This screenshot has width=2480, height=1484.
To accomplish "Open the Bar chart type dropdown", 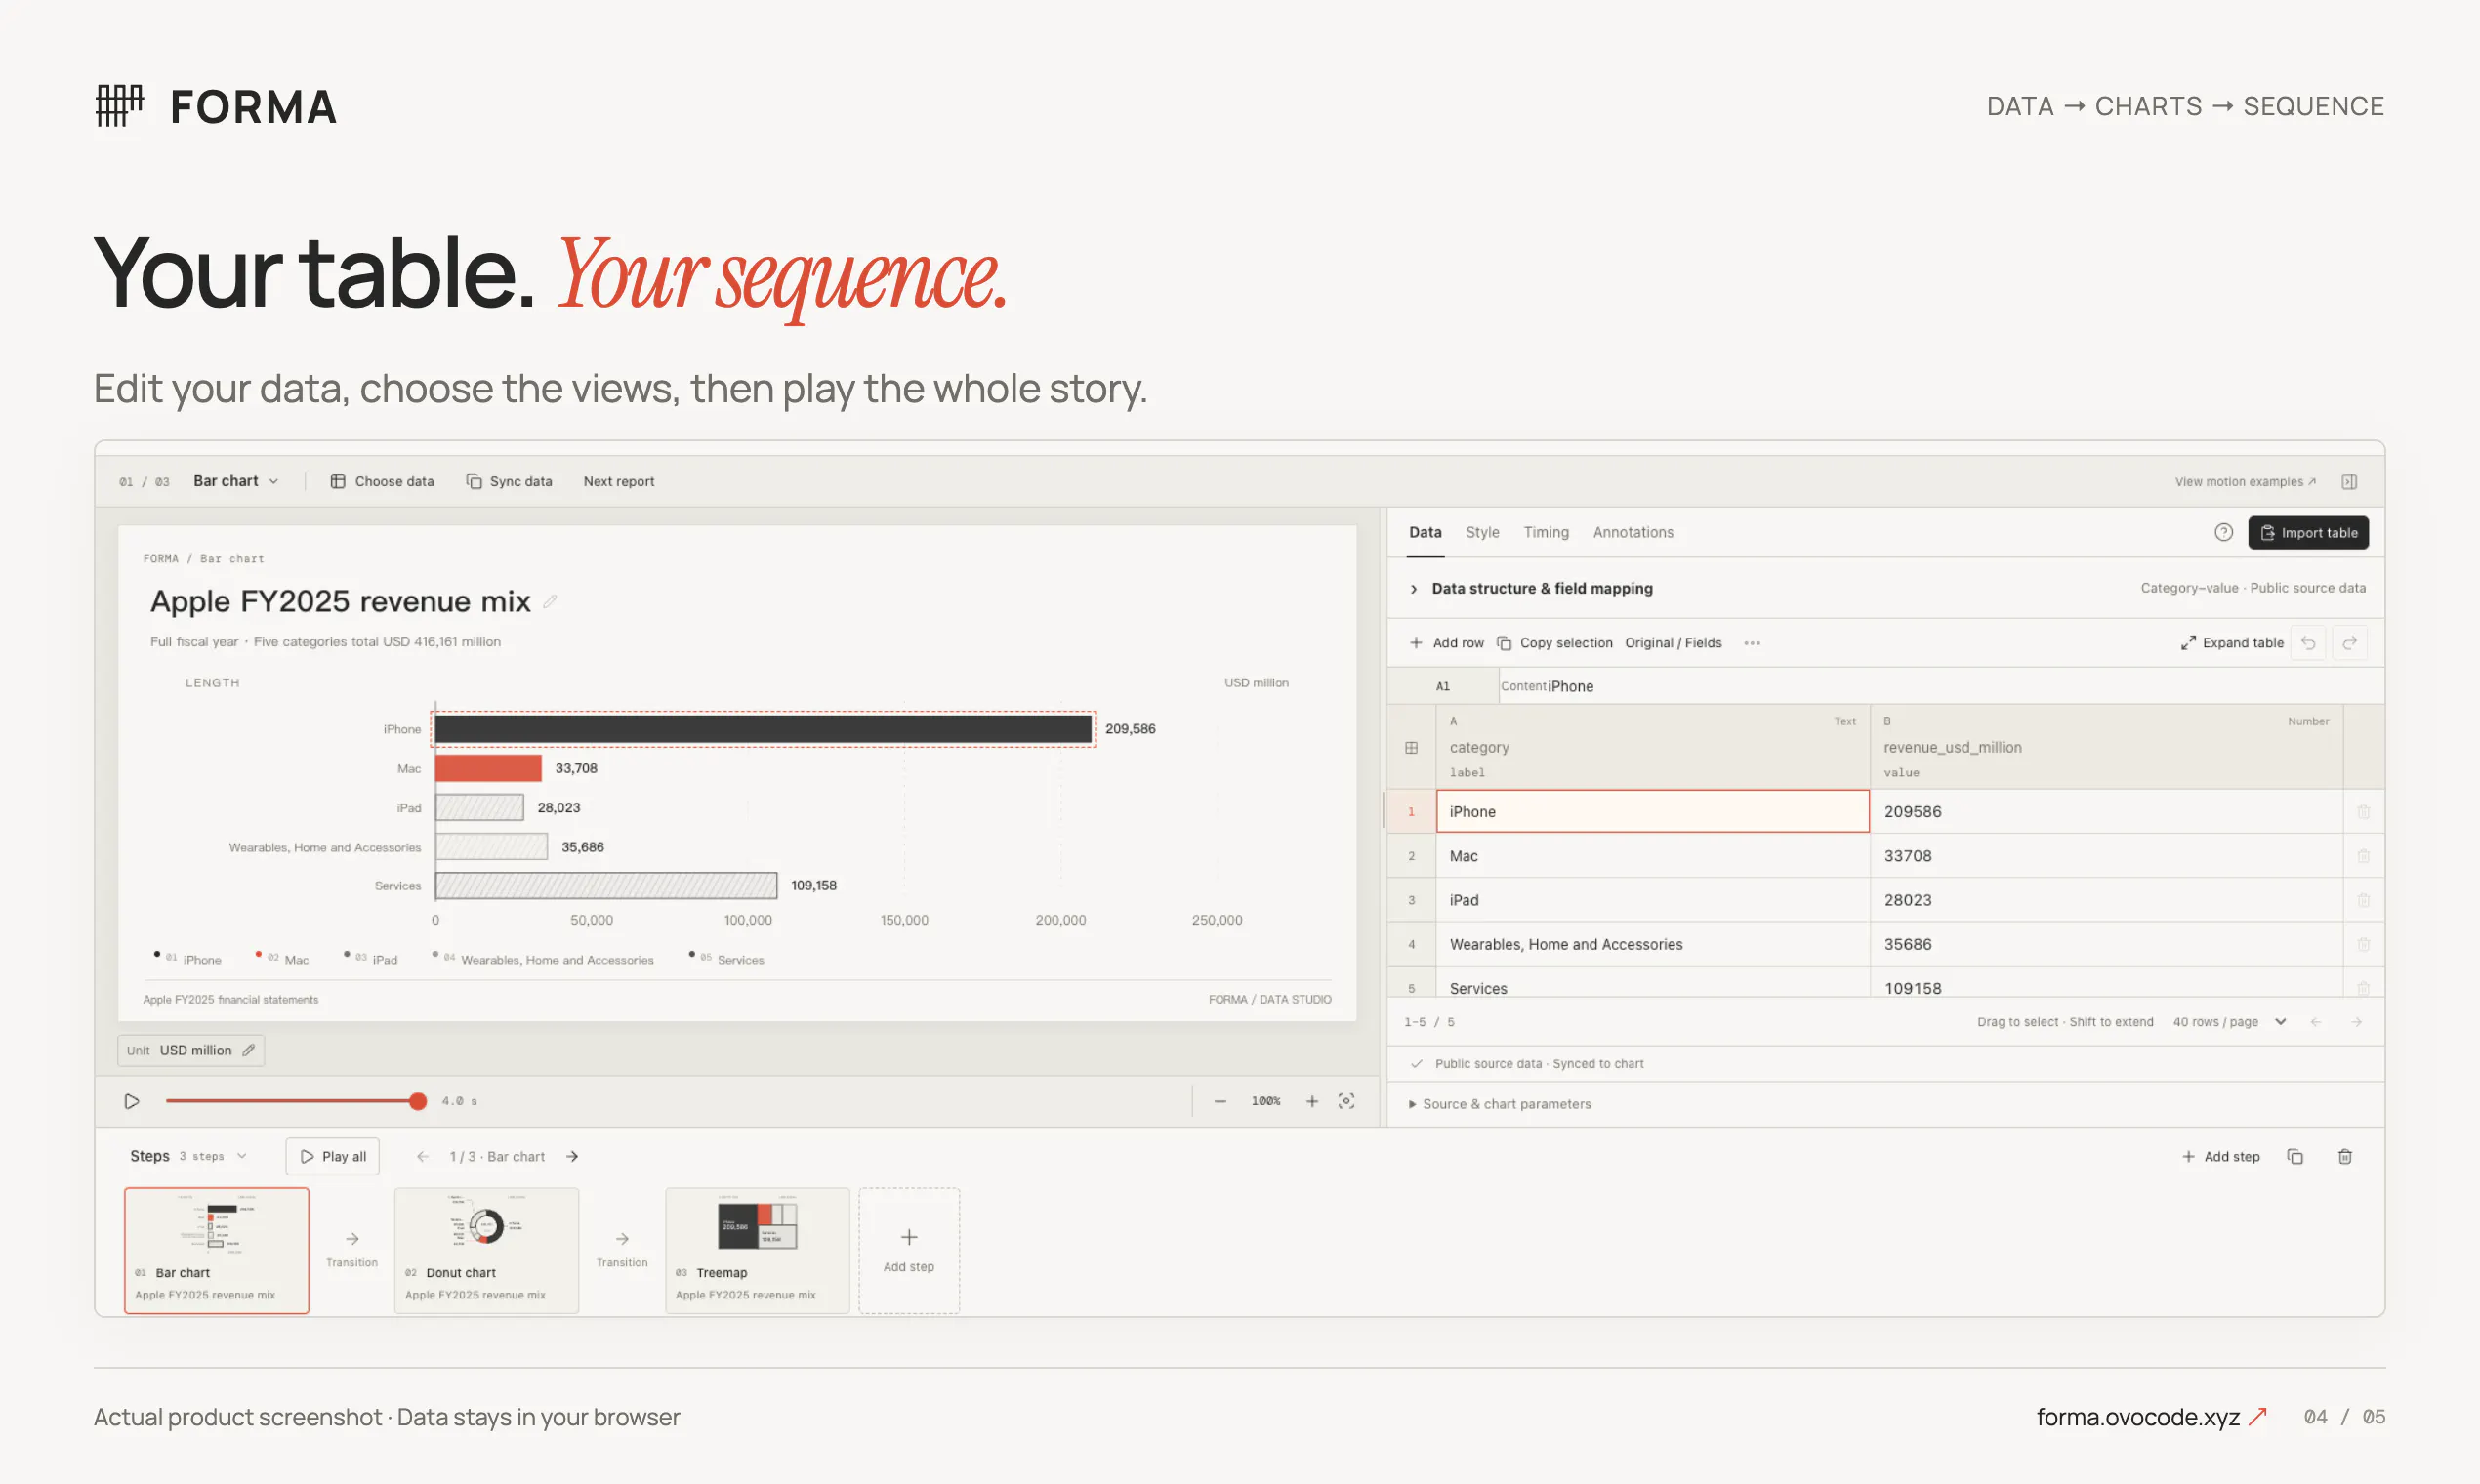I will [235, 481].
